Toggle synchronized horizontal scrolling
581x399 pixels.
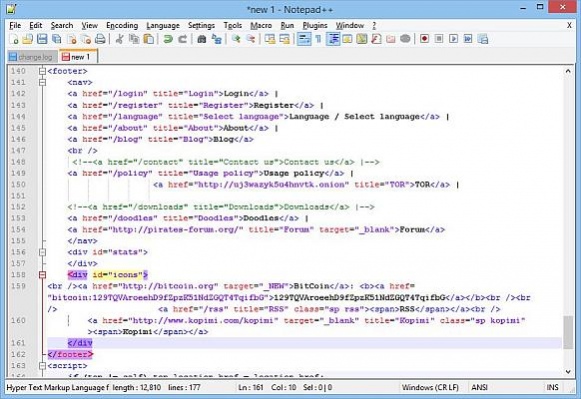pyautogui.click(x=285, y=39)
